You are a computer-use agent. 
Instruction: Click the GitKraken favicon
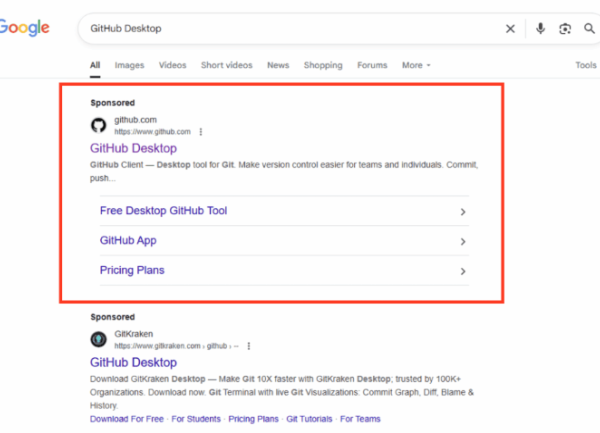(x=99, y=339)
